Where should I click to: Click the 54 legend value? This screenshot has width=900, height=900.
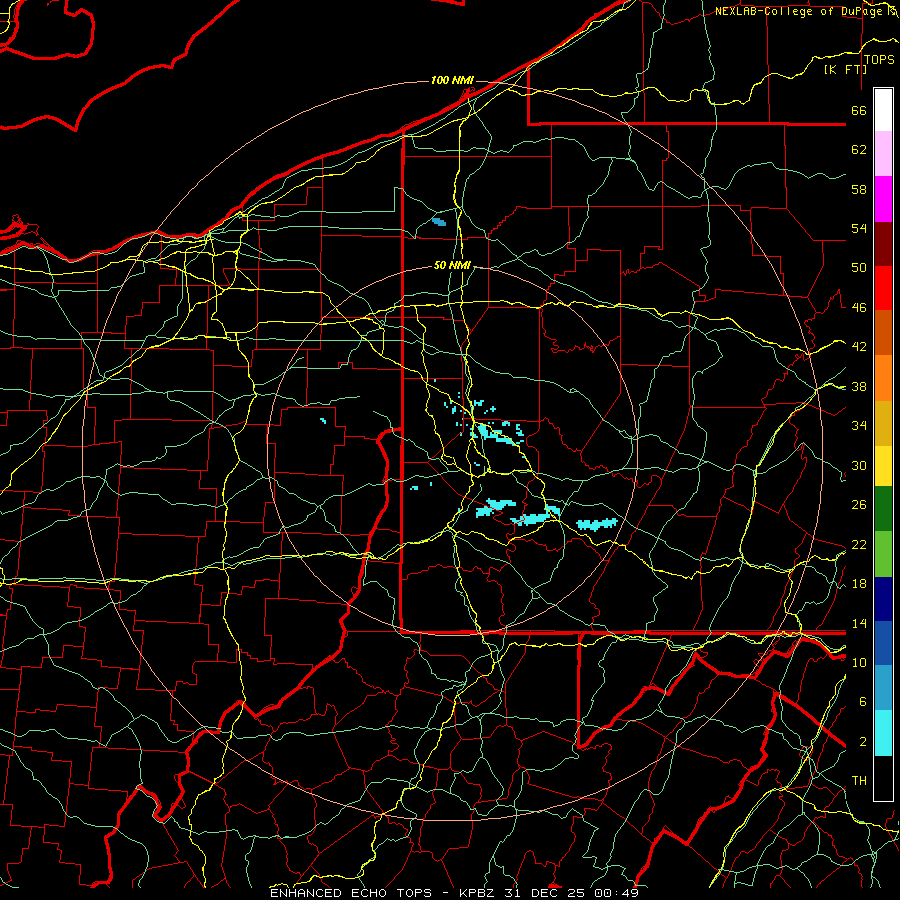point(859,228)
